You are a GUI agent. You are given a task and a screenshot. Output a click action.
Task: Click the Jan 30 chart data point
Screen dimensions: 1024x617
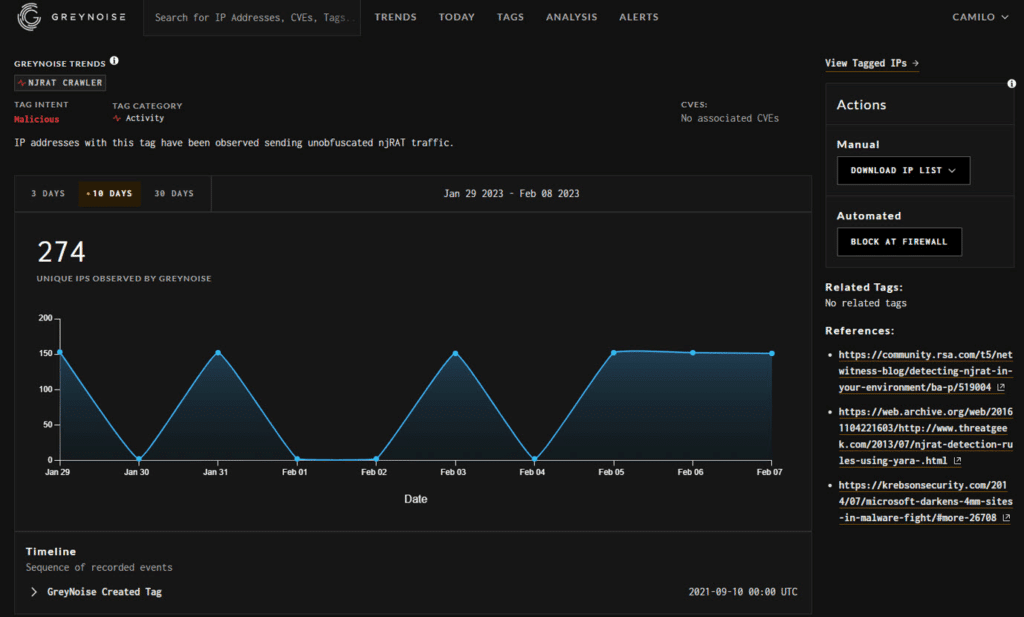[x=139, y=459]
